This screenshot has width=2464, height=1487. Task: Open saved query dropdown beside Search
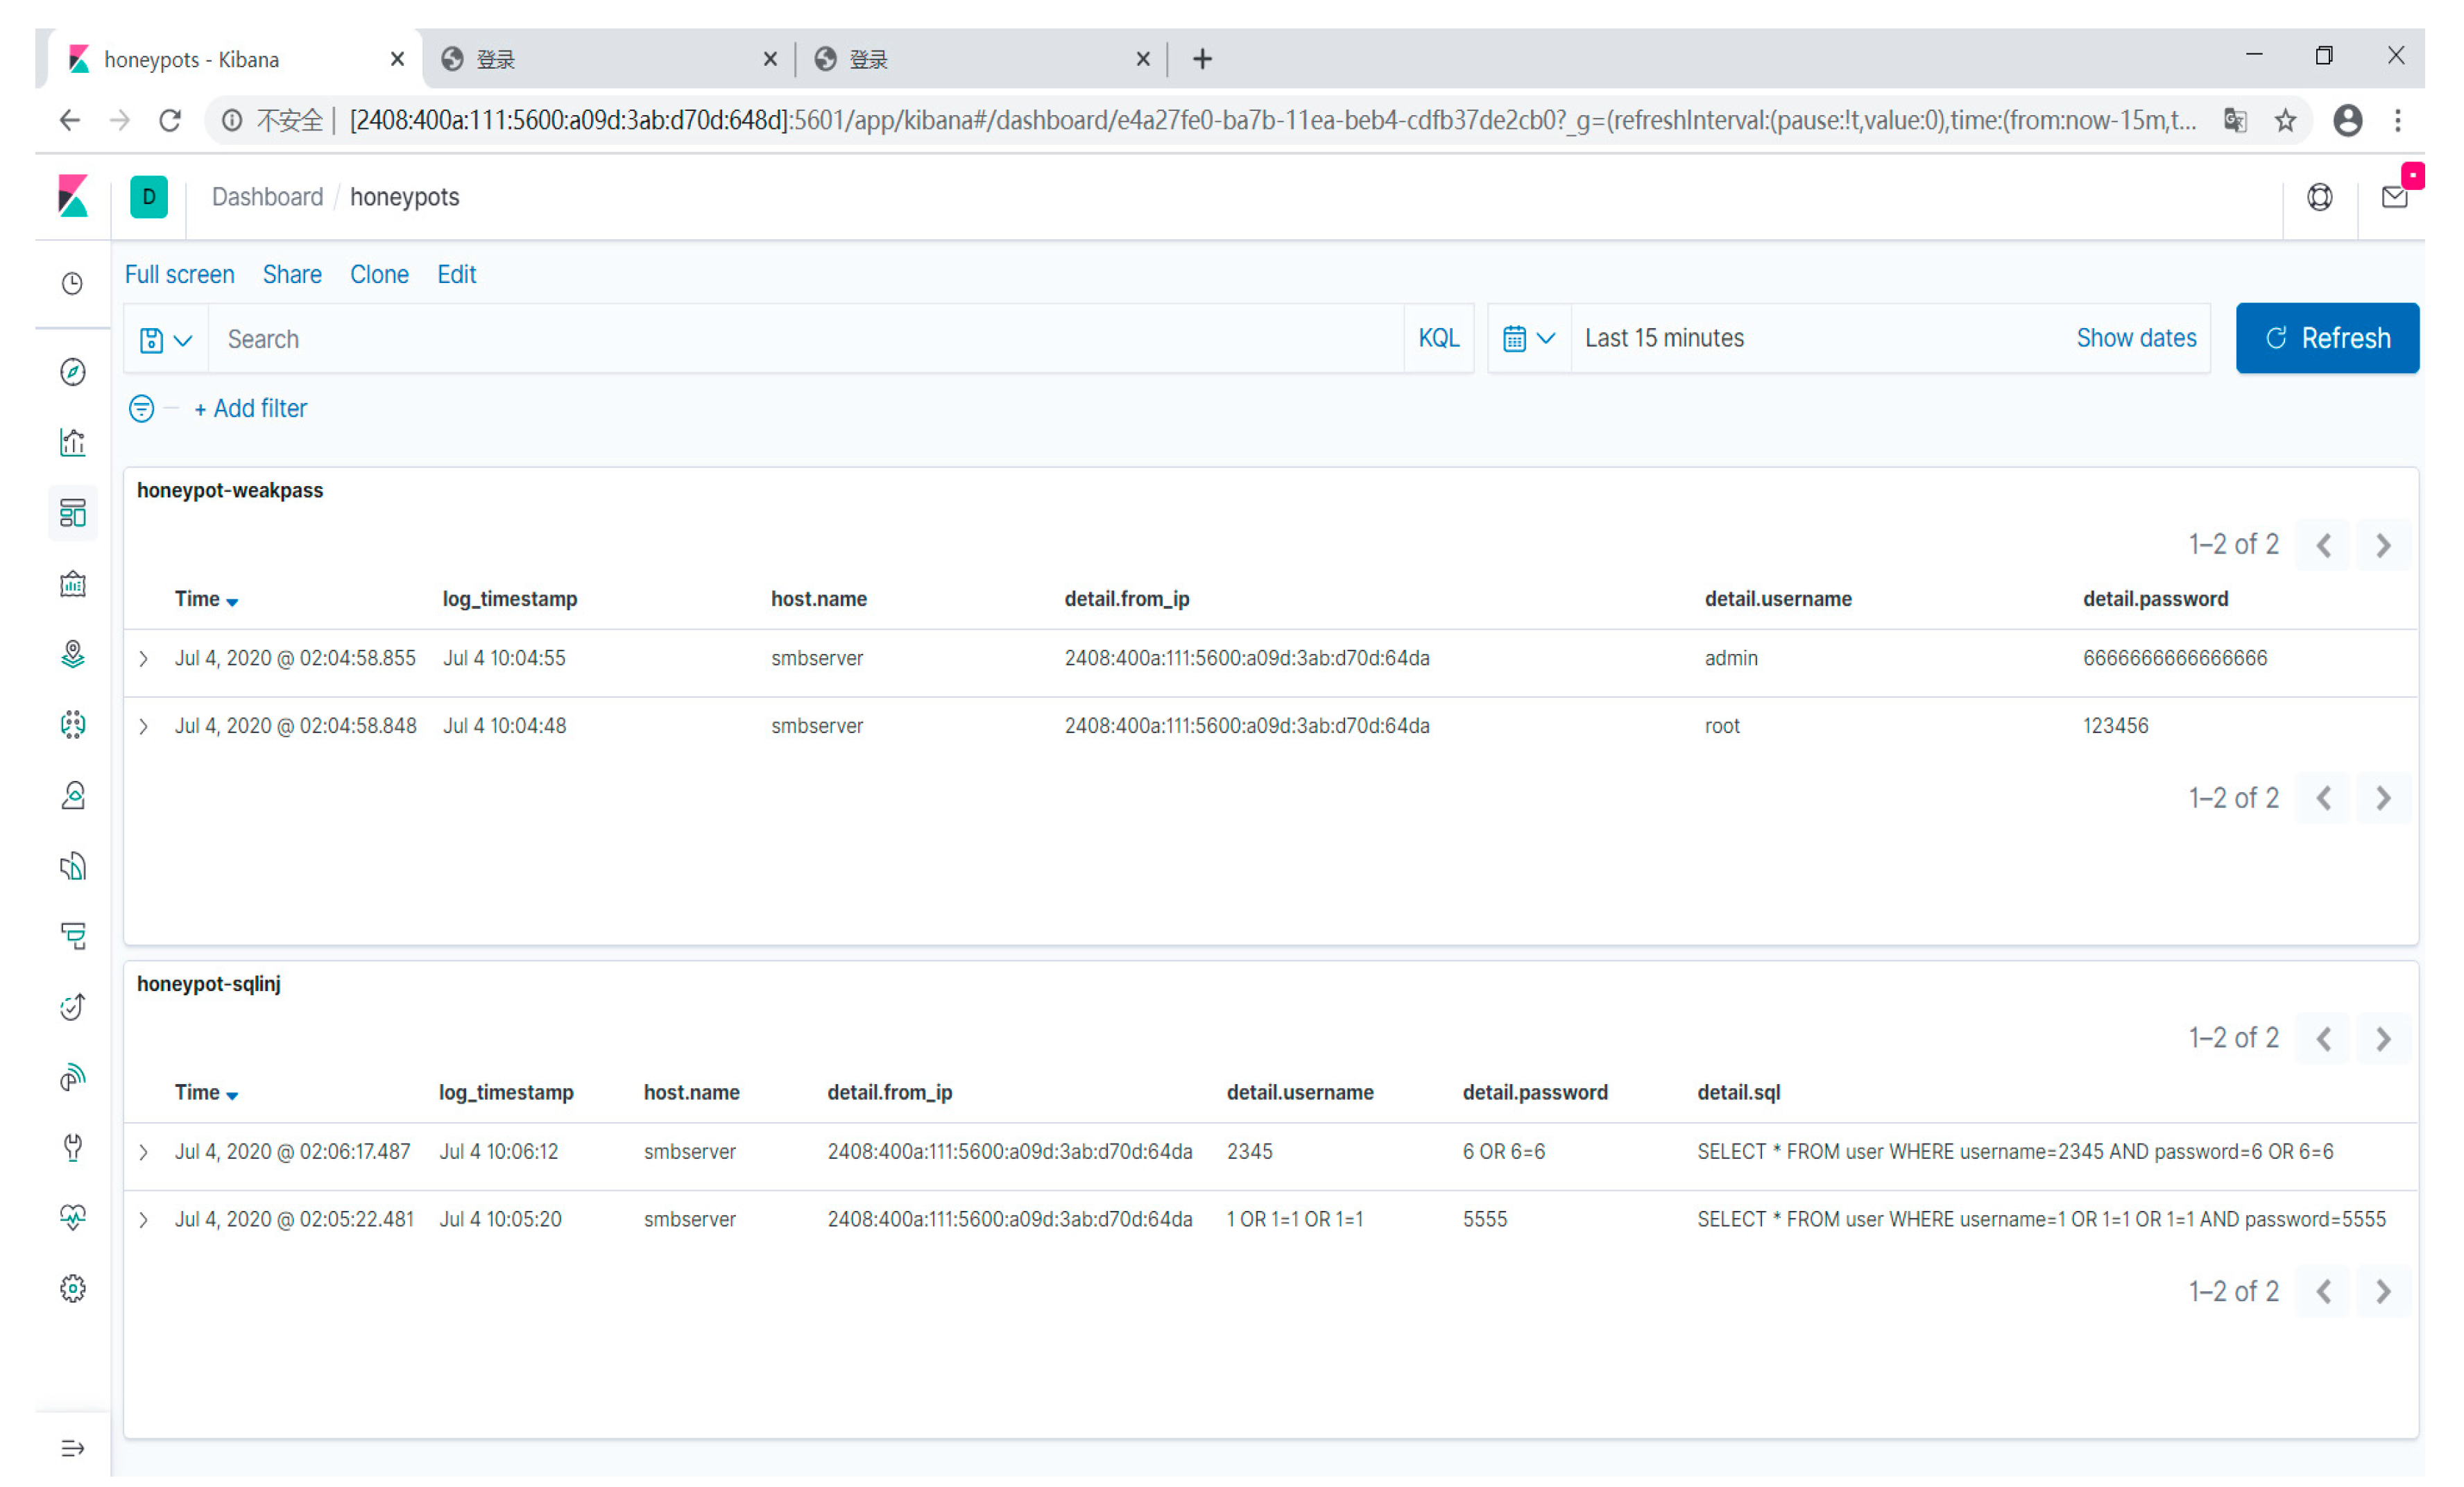tap(166, 340)
